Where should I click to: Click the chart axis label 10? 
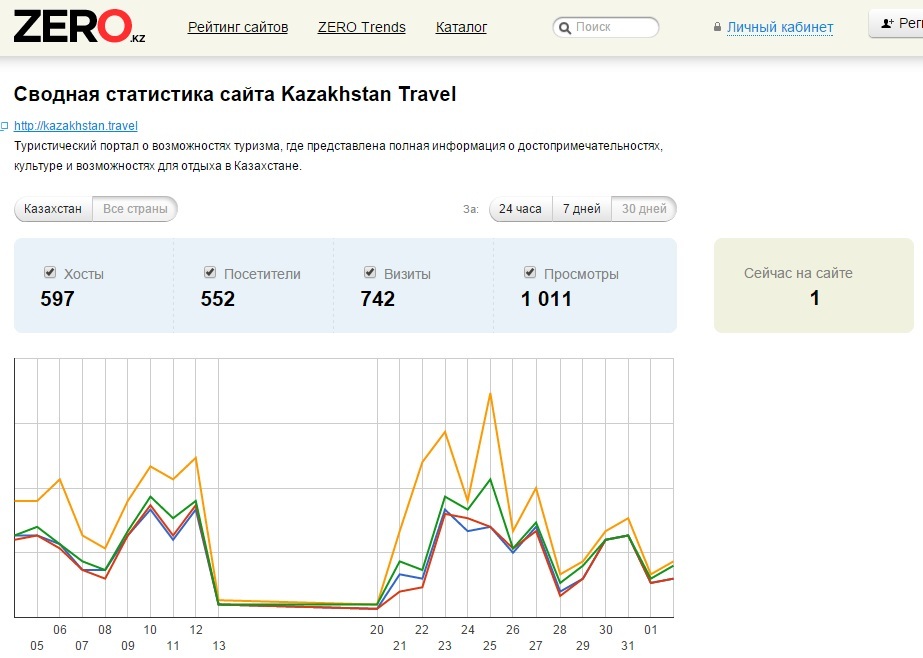coord(150,630)
